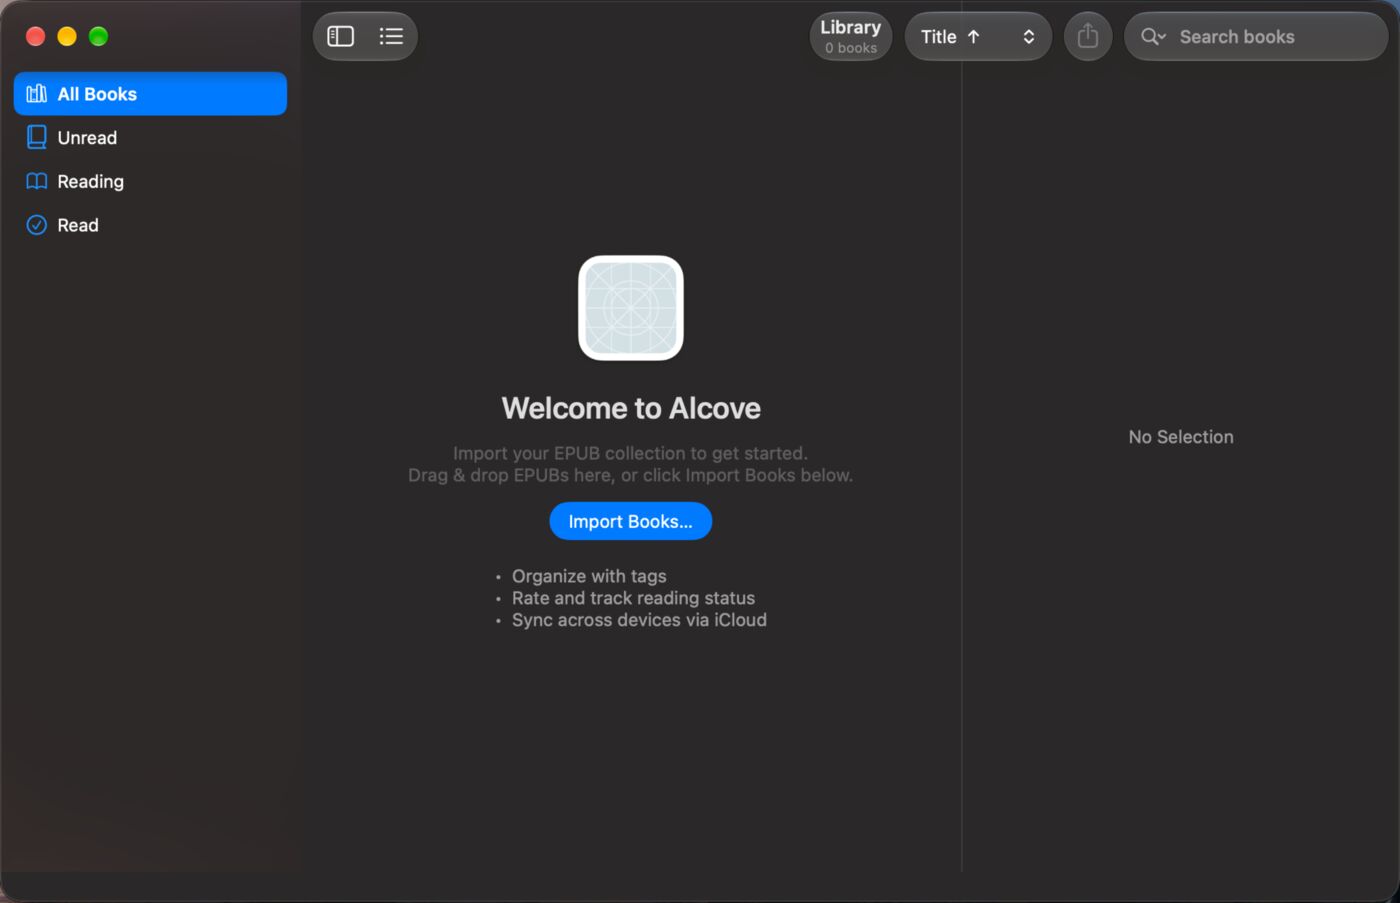Click the No Selection placeholder text

coord(1181,437)
